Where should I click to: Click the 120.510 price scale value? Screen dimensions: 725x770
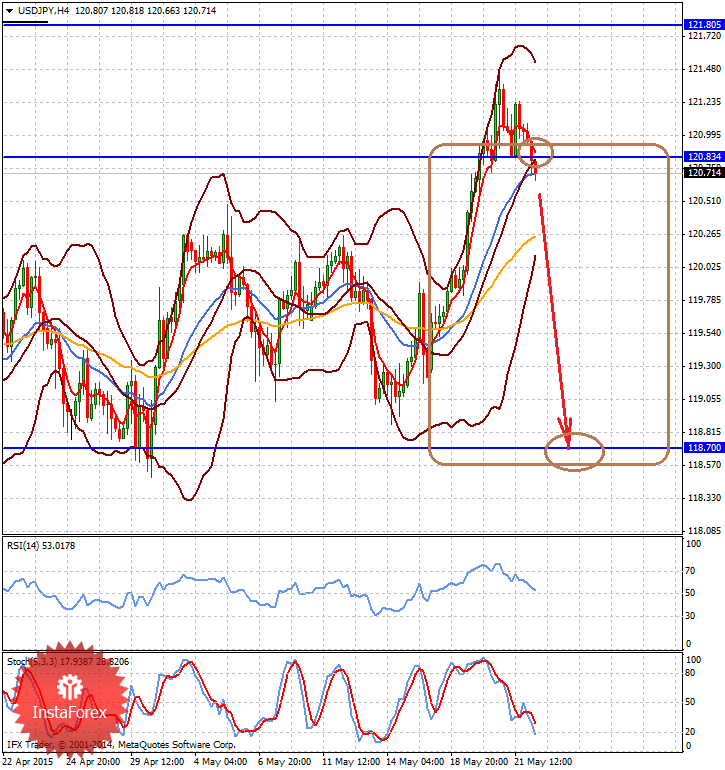pyautogui.click(x=704, y=201)
